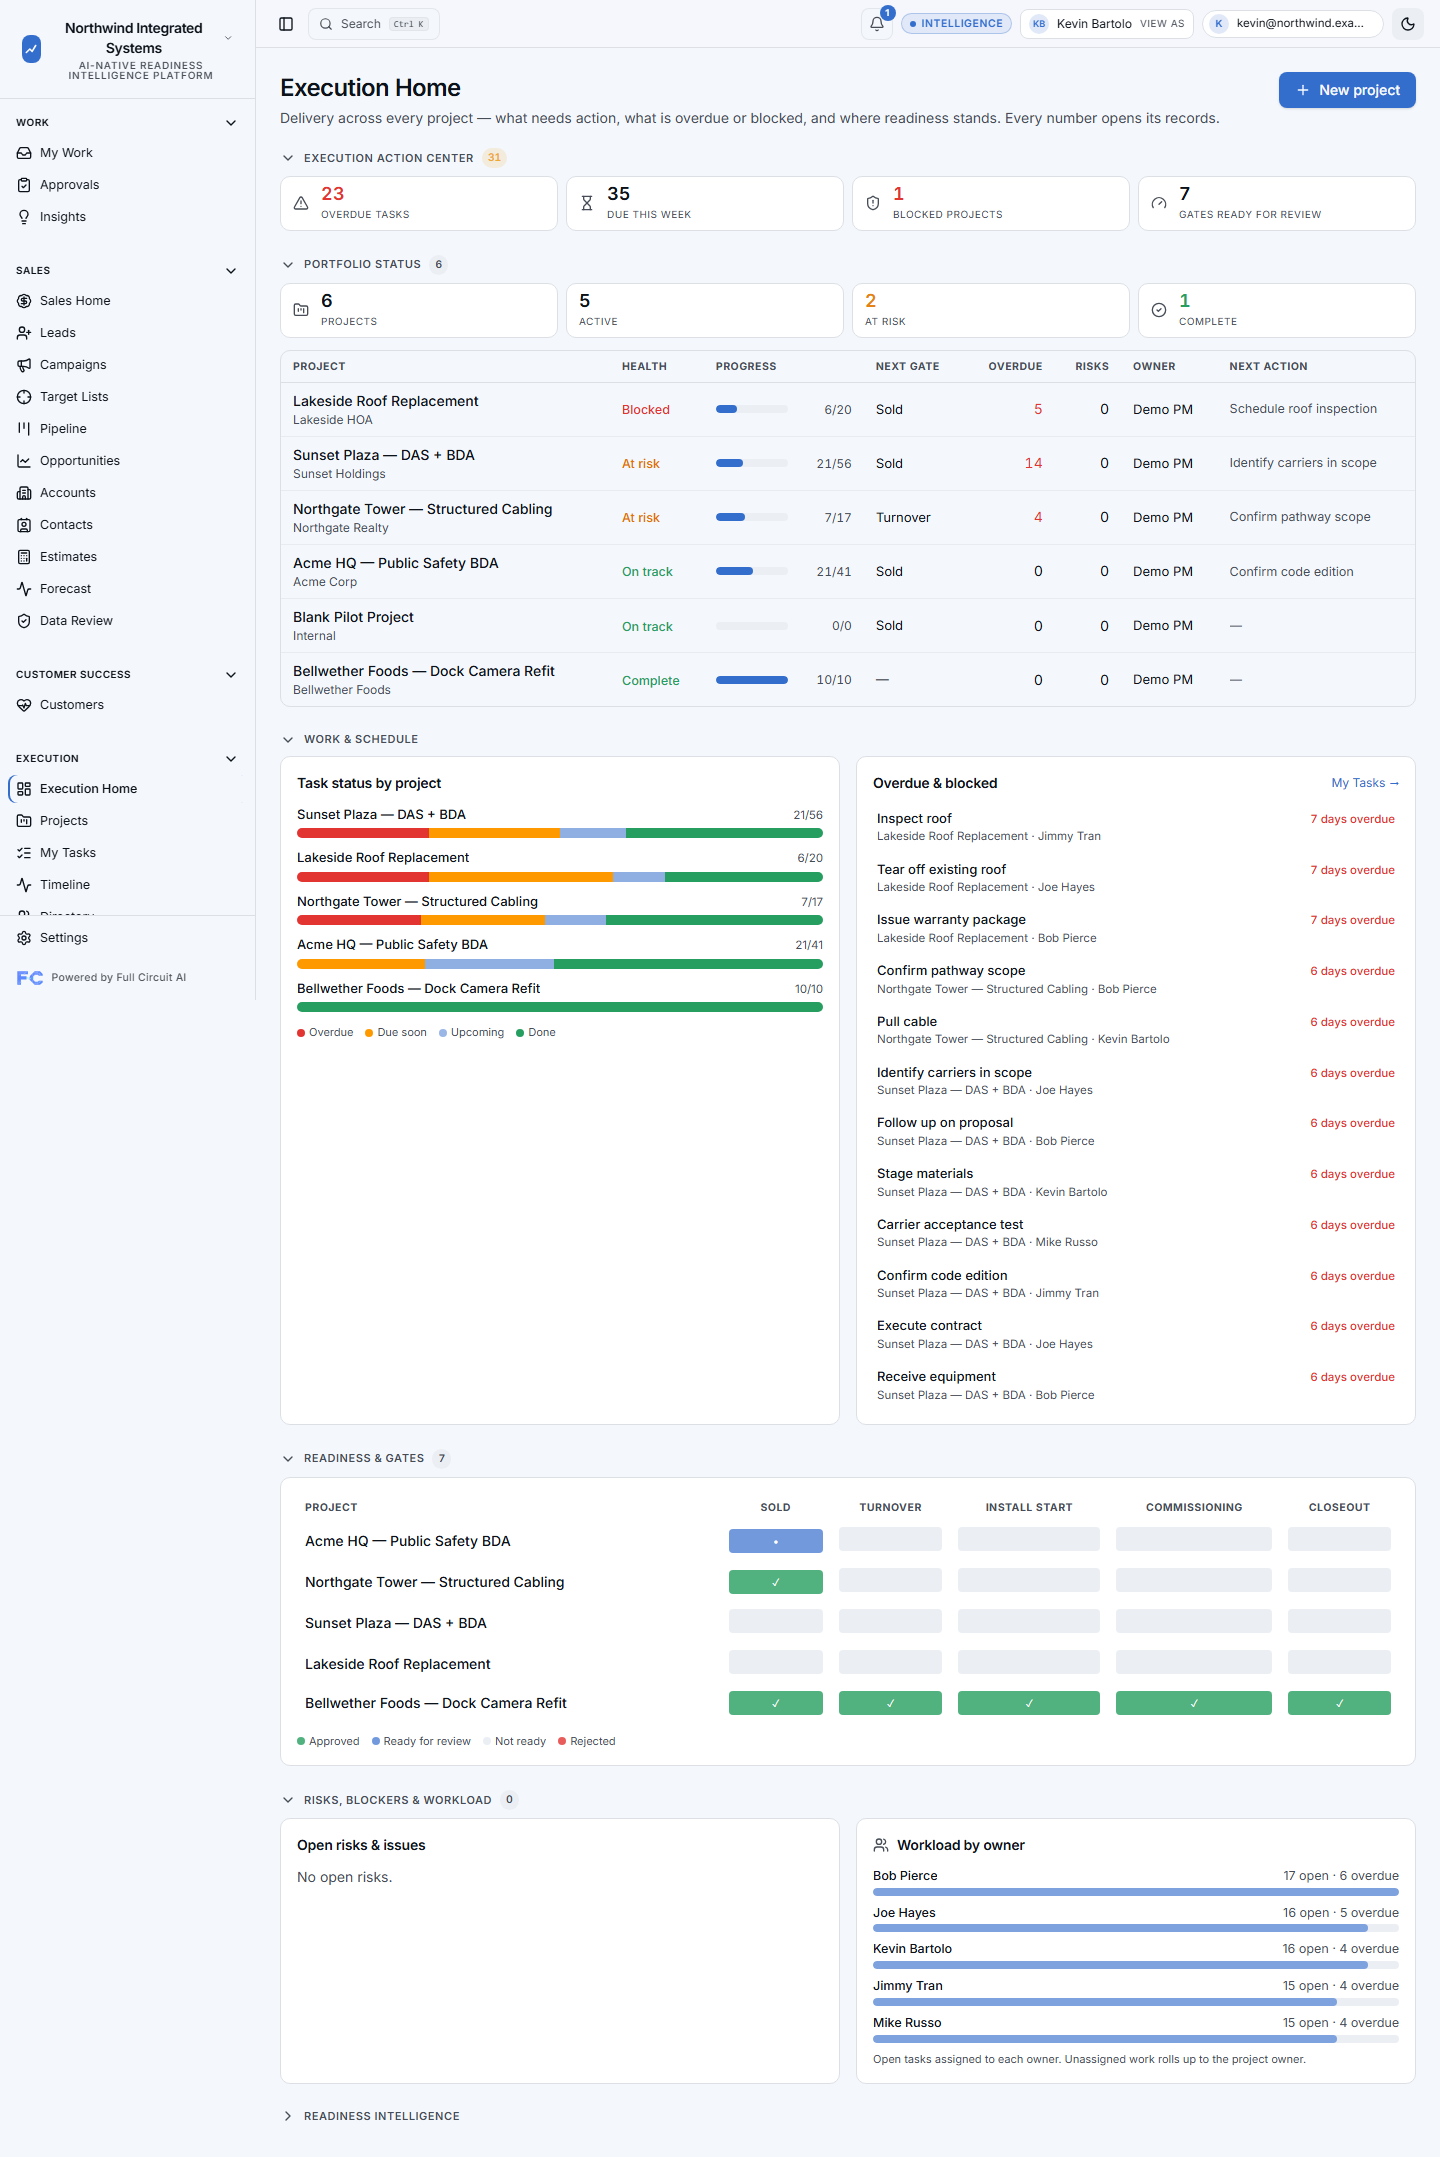Image resolution: width=1440 pixels, height=2157 pixels.
Task: Open Projects in sidebar
Action: [x=127, y=821]
